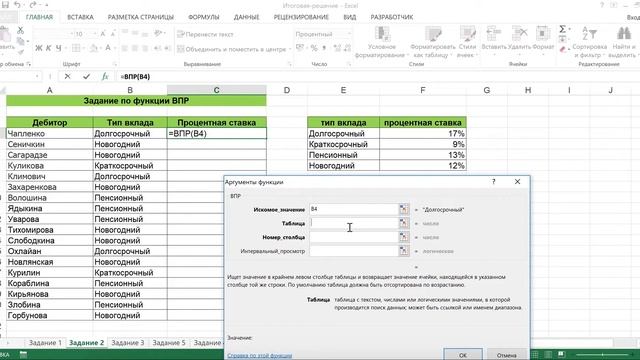Click the Таблица range selector icon
This screenshot has height=360, width=640.
point(404,223)
